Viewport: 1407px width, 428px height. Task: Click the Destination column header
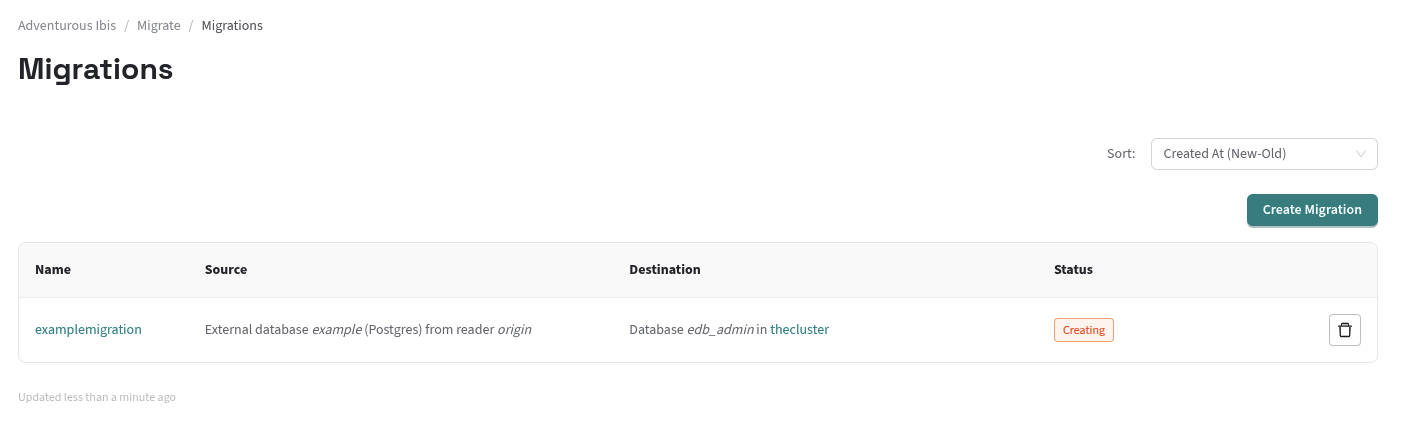664,270
